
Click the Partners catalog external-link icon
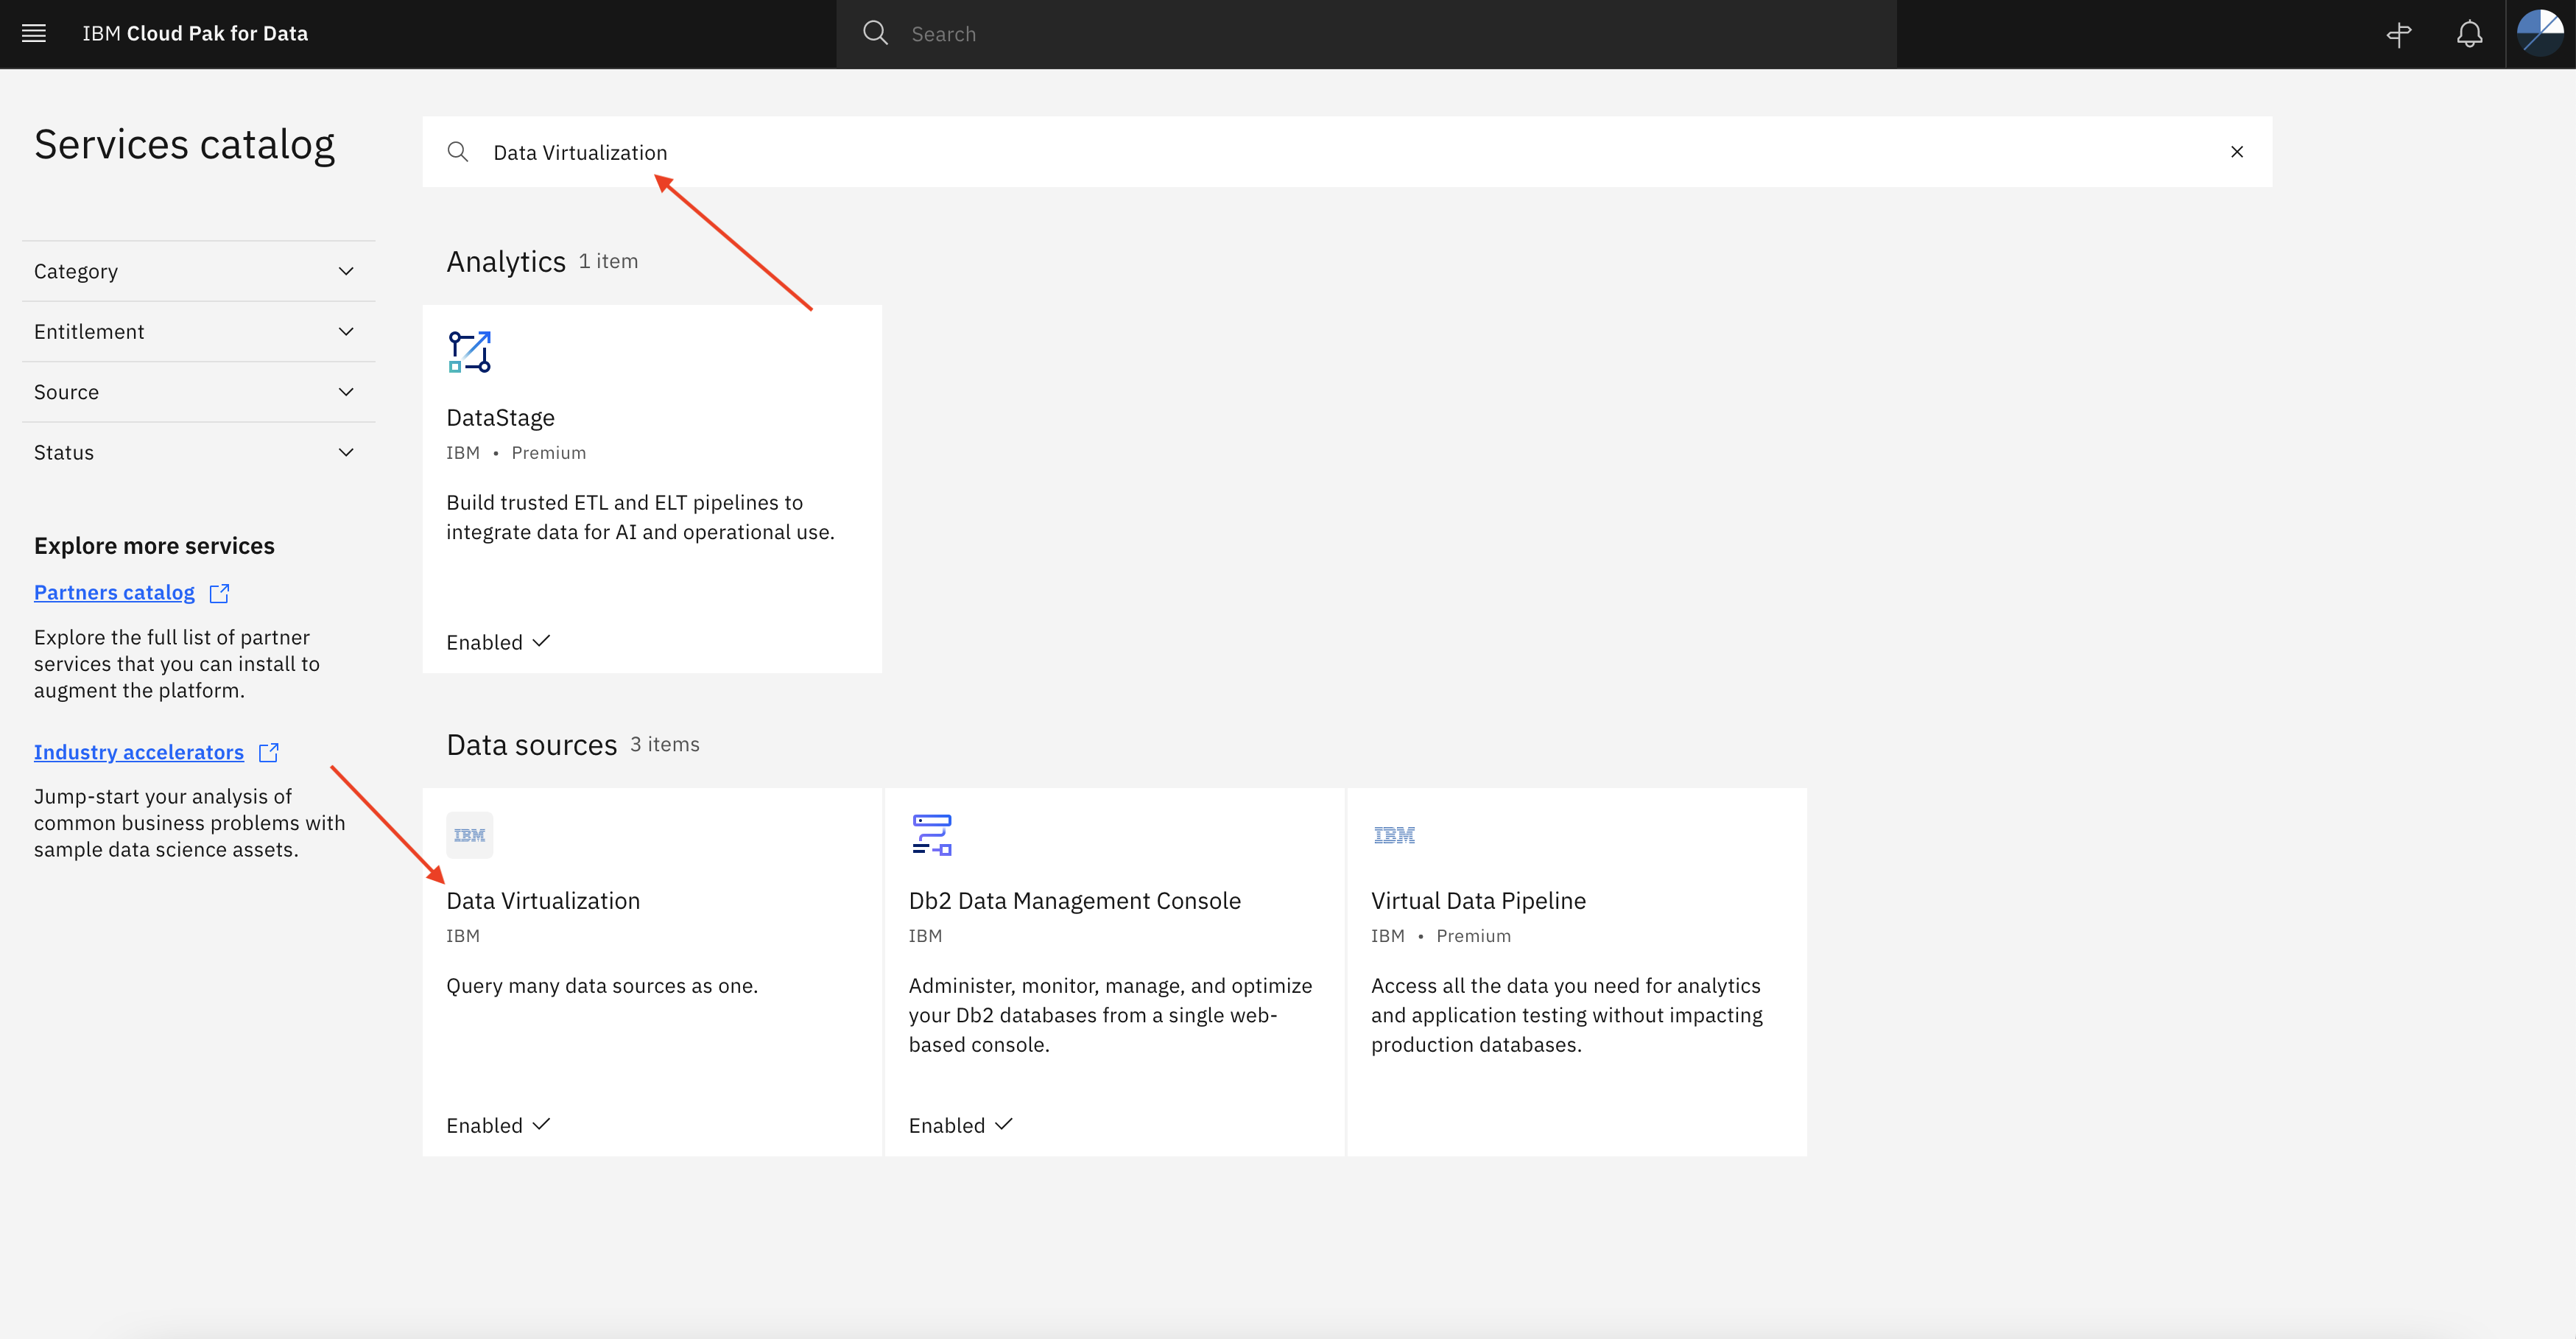tap(219, 593)
